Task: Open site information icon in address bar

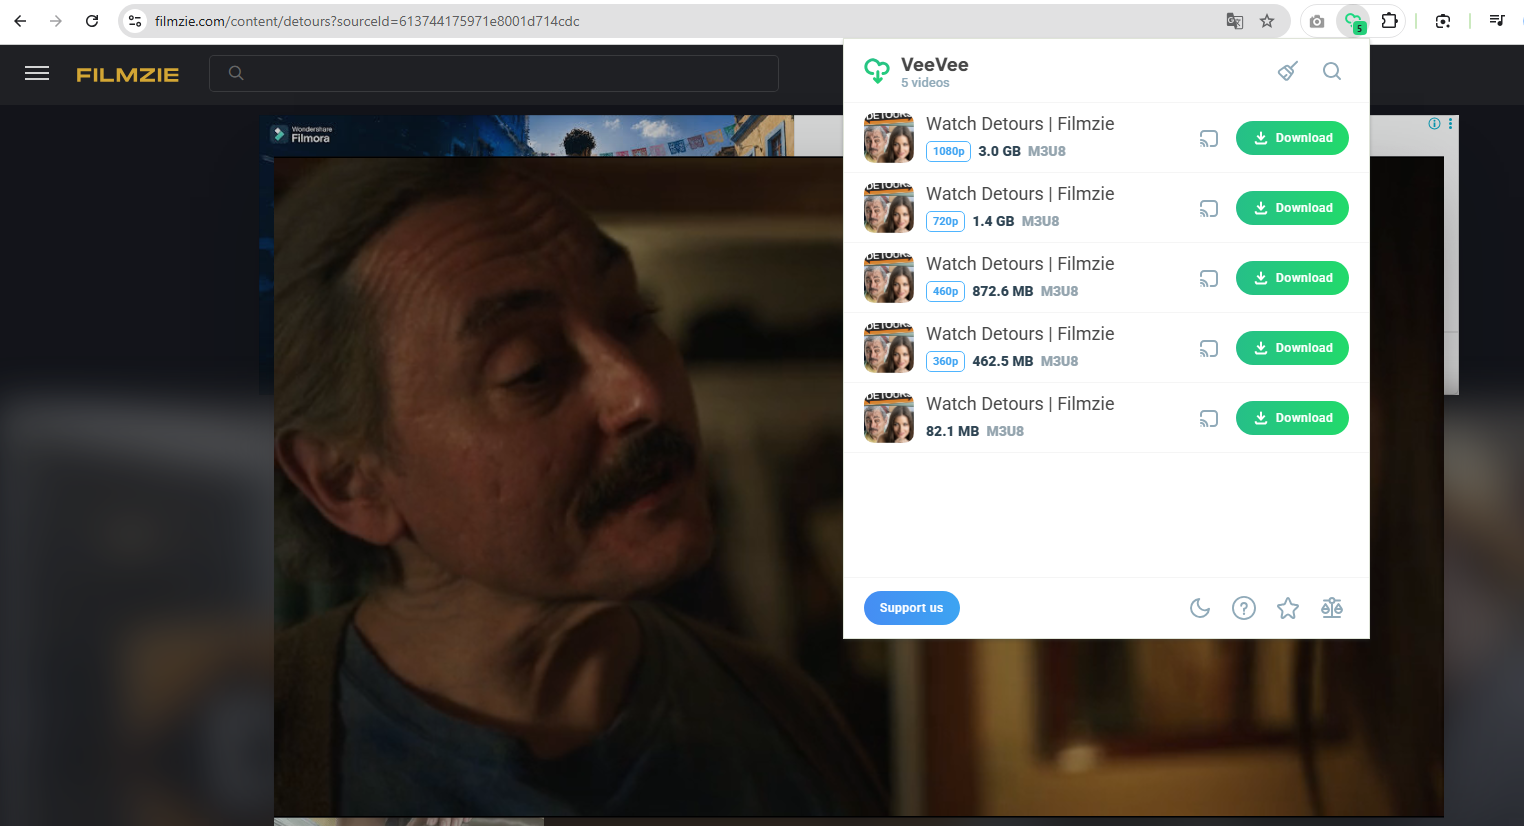Action: (x=135, y=21)
